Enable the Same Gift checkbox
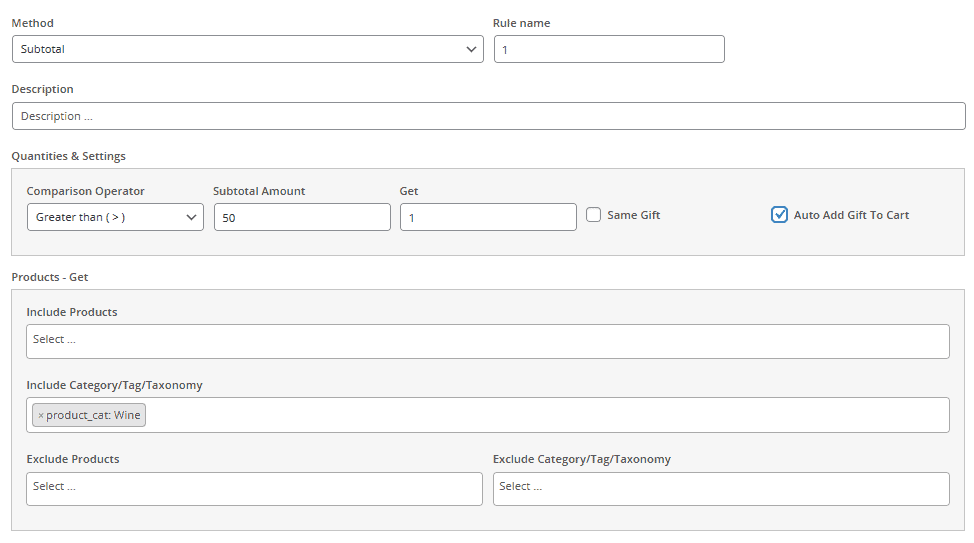 (x=594, y=215)
